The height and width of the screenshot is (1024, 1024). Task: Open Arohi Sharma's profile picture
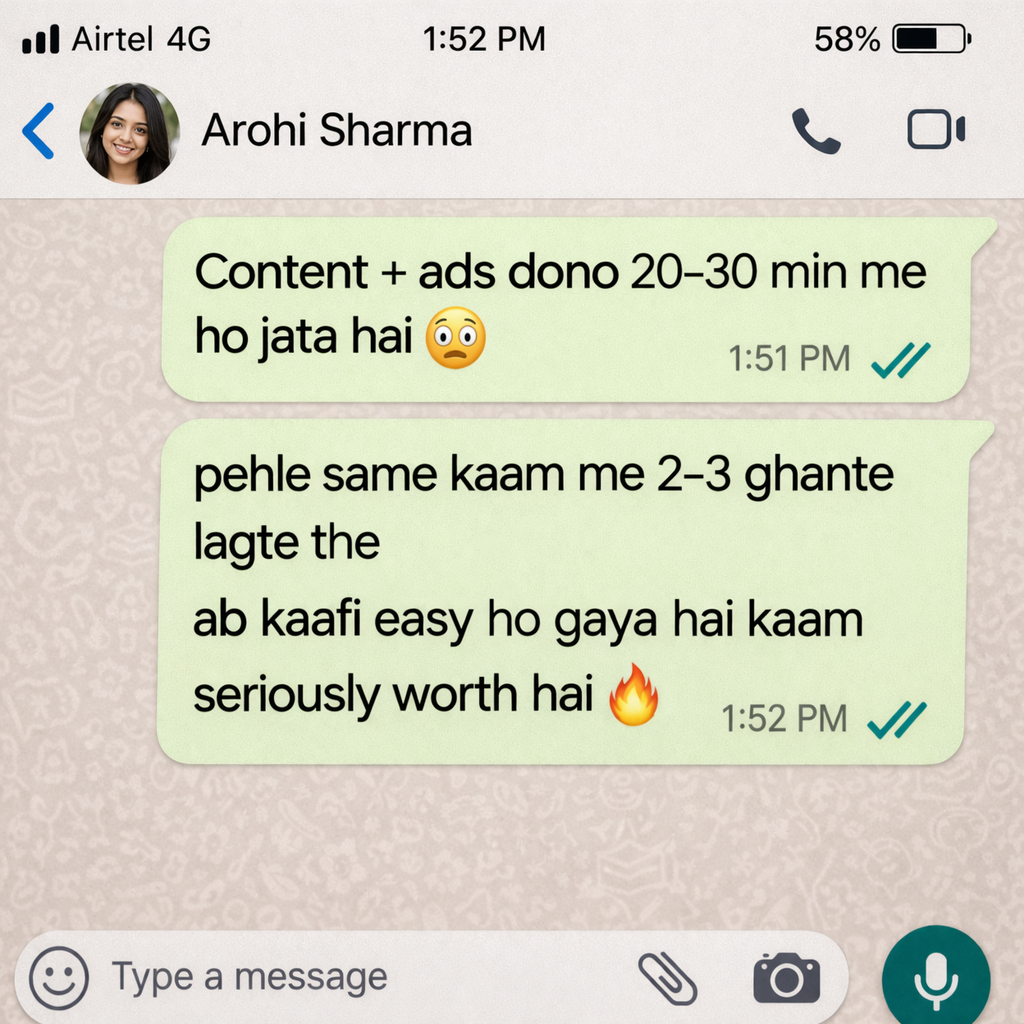click(x=129, y=133)
